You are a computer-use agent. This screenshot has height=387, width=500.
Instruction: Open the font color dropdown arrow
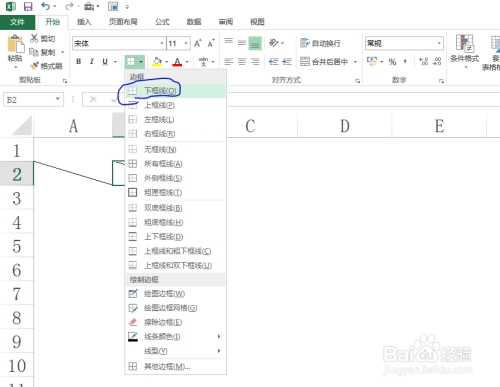(x=187, y=62)
